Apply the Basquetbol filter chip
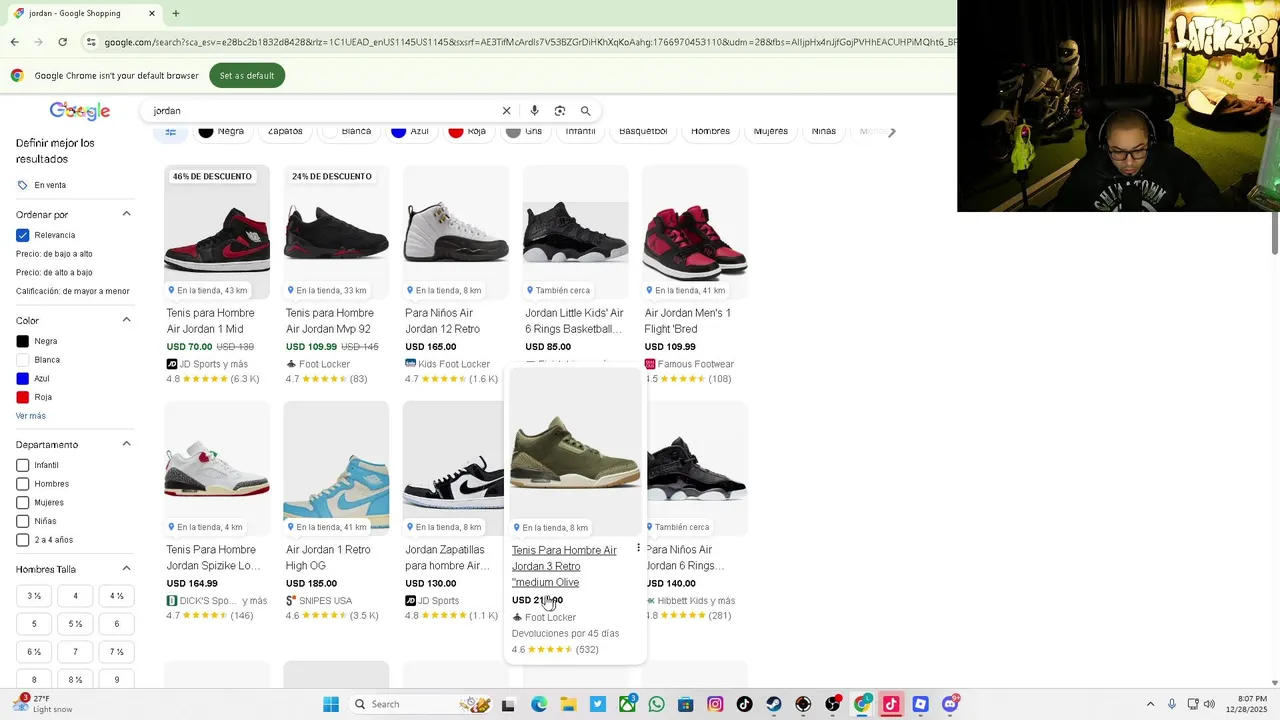Image resolution: width=1280 pixels, height=720 pixels. pyautogui.click(x=643, y=131)
